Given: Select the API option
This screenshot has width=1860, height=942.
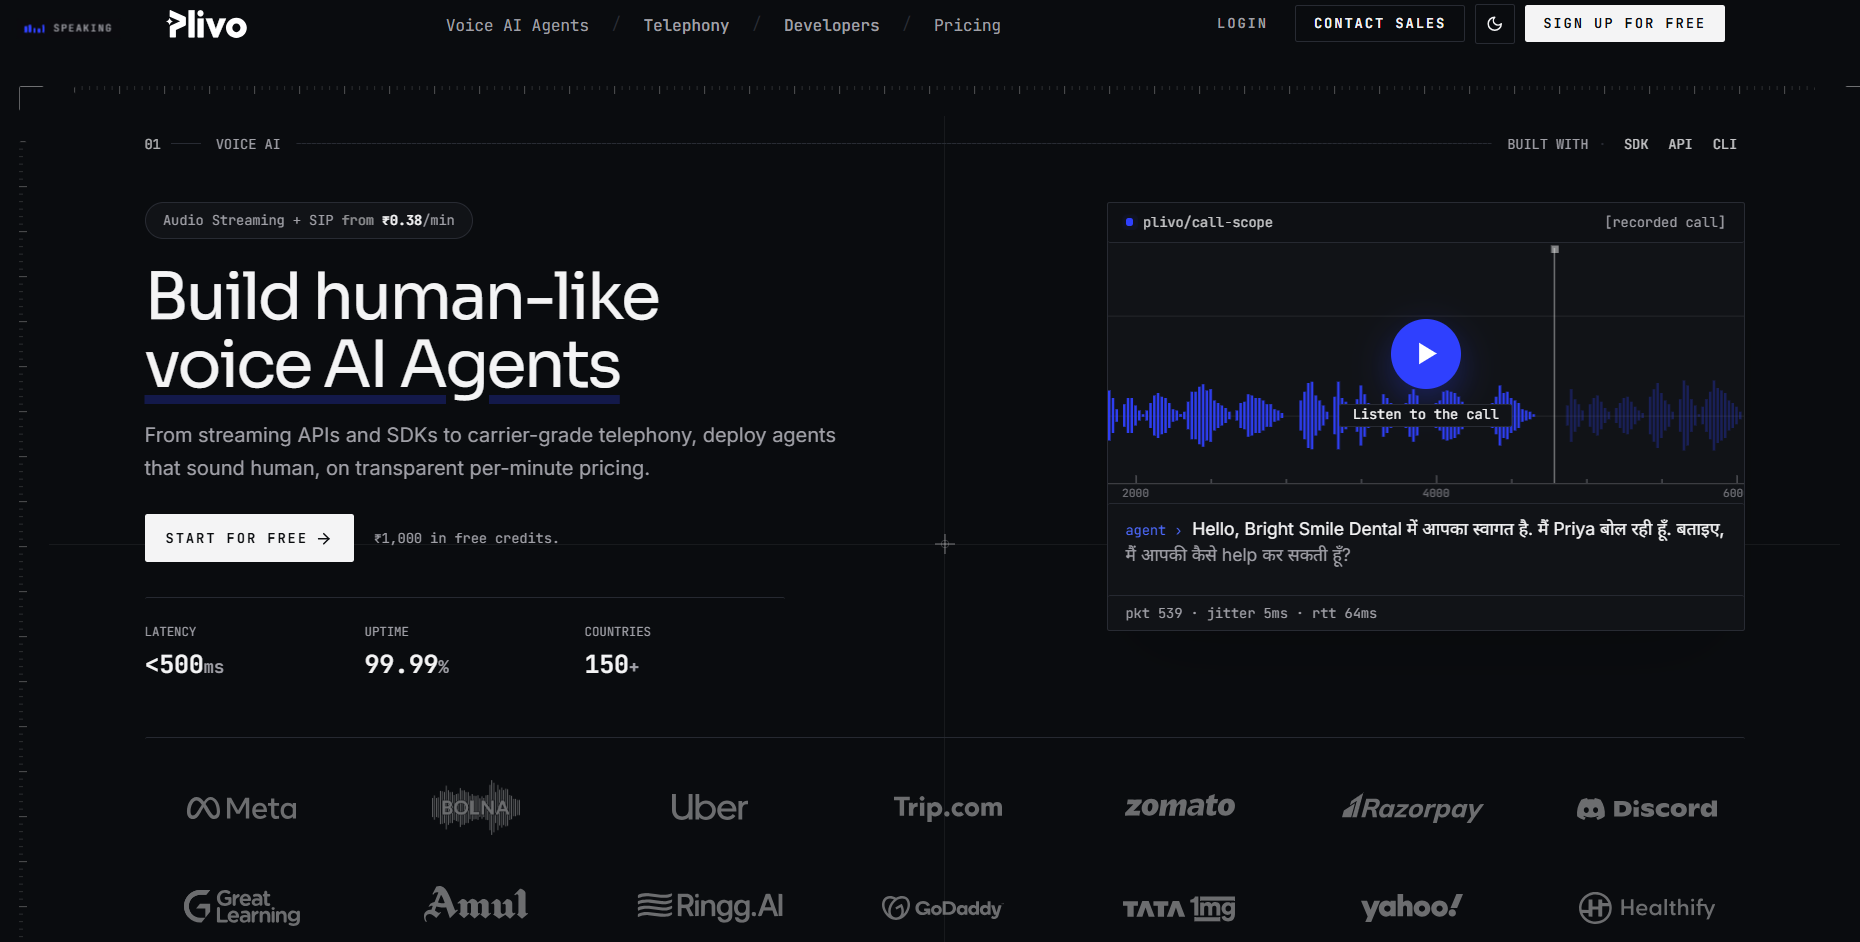Looking at the screenshot, I should (x=1680, y=144).
